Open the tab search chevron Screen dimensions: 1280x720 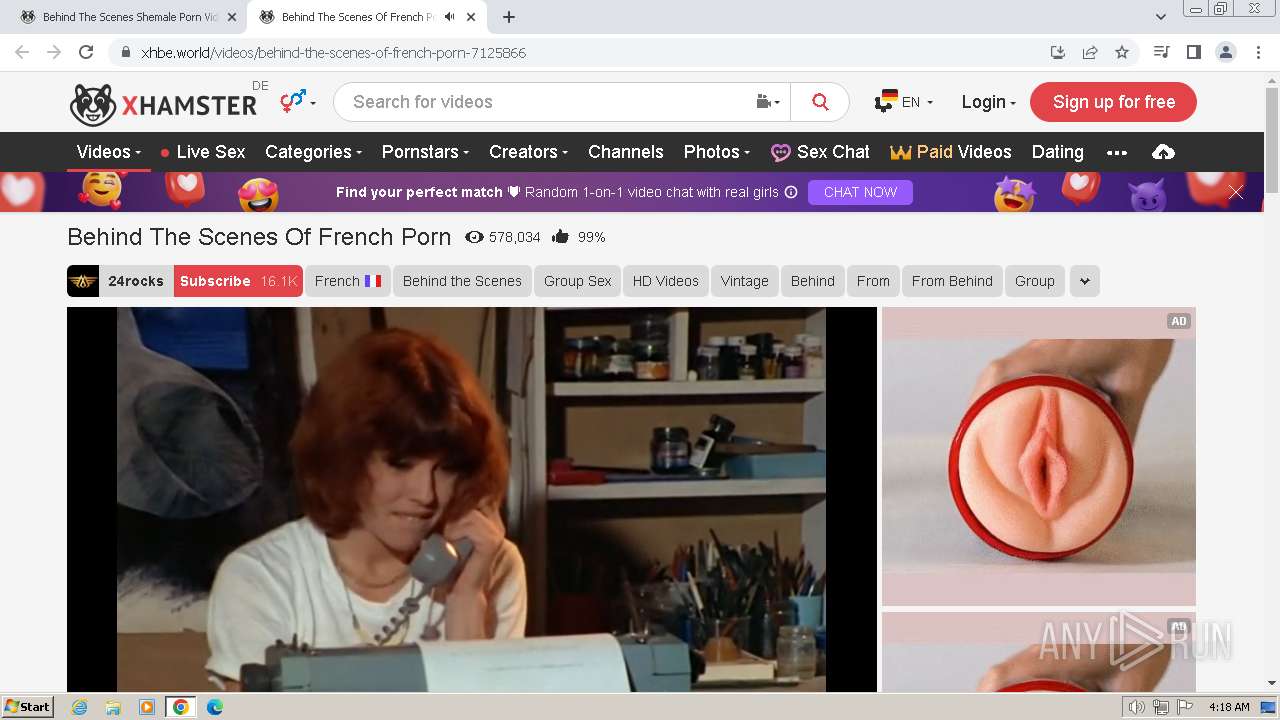point(1160,17)
